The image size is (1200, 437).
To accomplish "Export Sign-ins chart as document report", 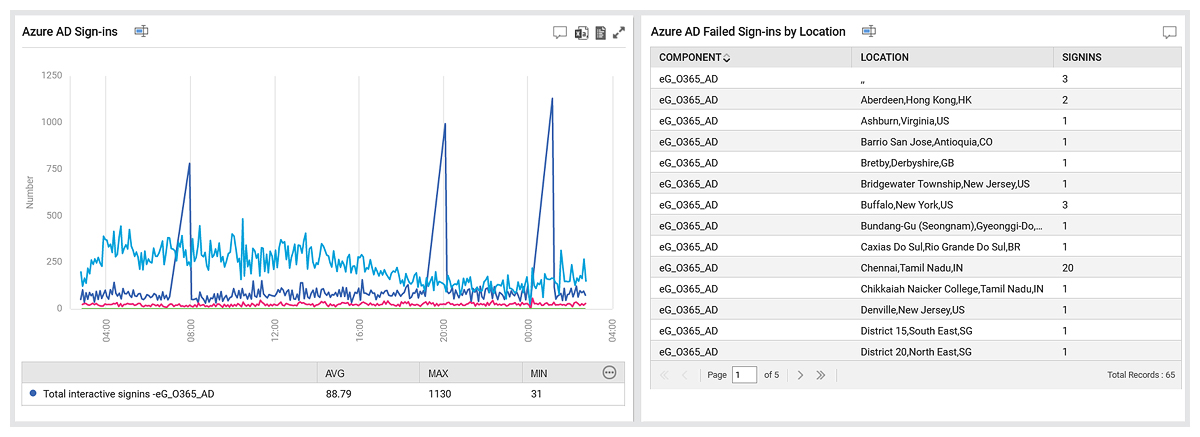I will pos(600,32).
